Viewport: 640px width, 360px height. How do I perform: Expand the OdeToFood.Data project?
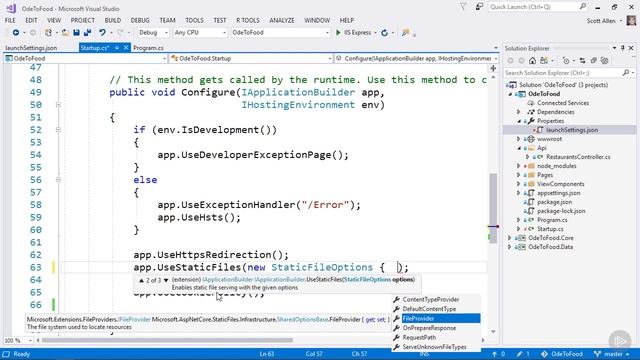[510, 247]
